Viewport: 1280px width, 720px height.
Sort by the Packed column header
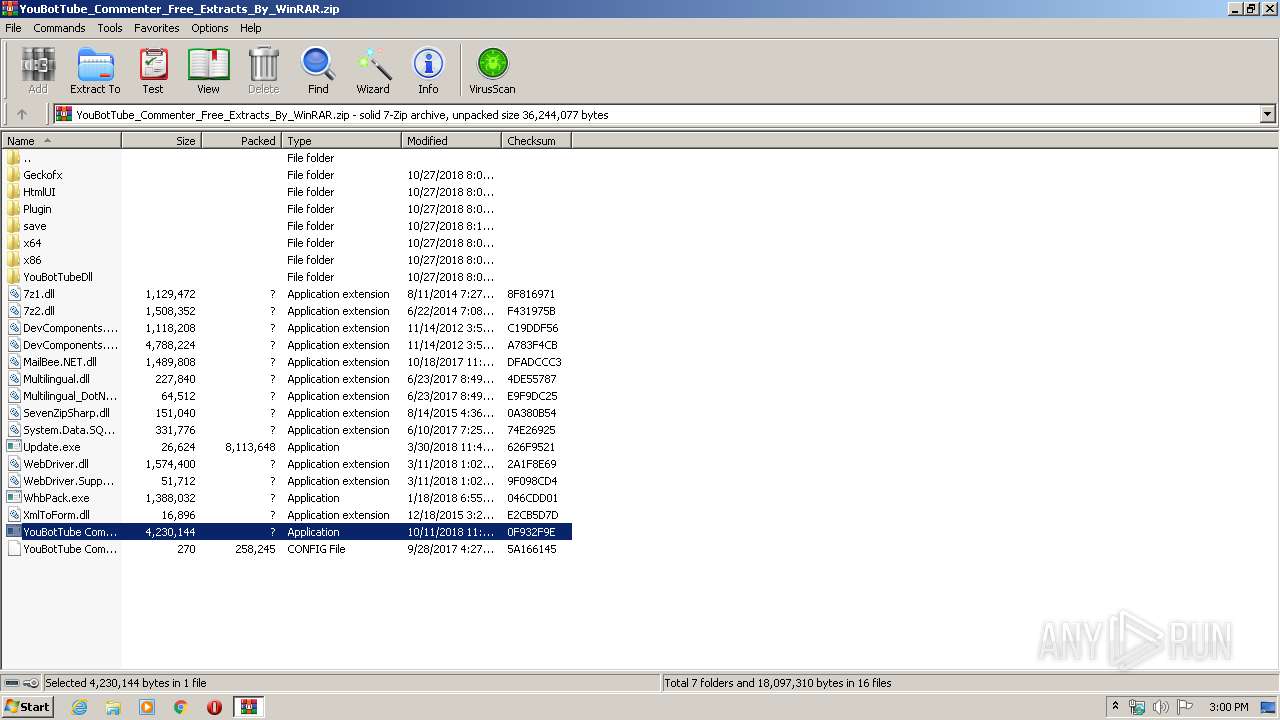242,141
